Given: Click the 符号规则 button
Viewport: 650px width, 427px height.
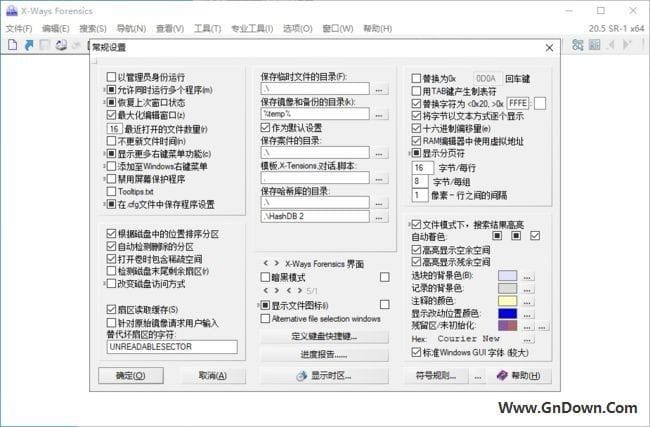Looking at the screenshot, I should (436, 376).
